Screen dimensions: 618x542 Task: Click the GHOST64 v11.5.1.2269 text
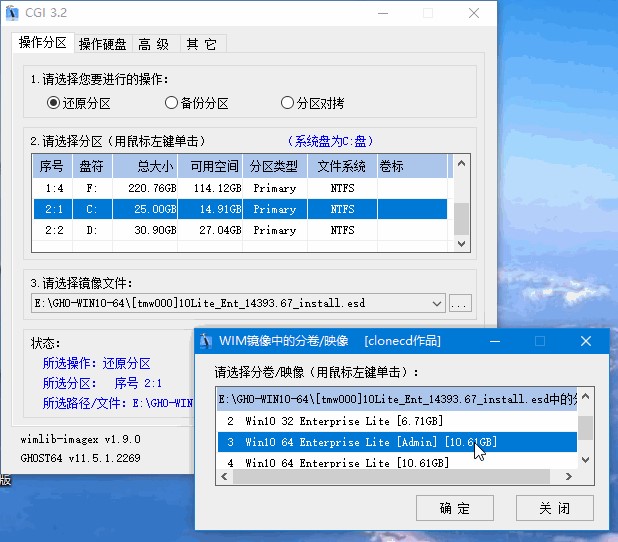tap(80, 458)
